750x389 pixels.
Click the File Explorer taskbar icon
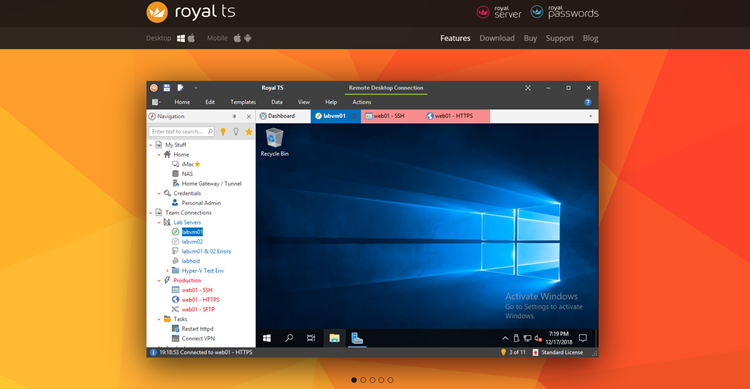pyautogui.click(x=334, y=338)
